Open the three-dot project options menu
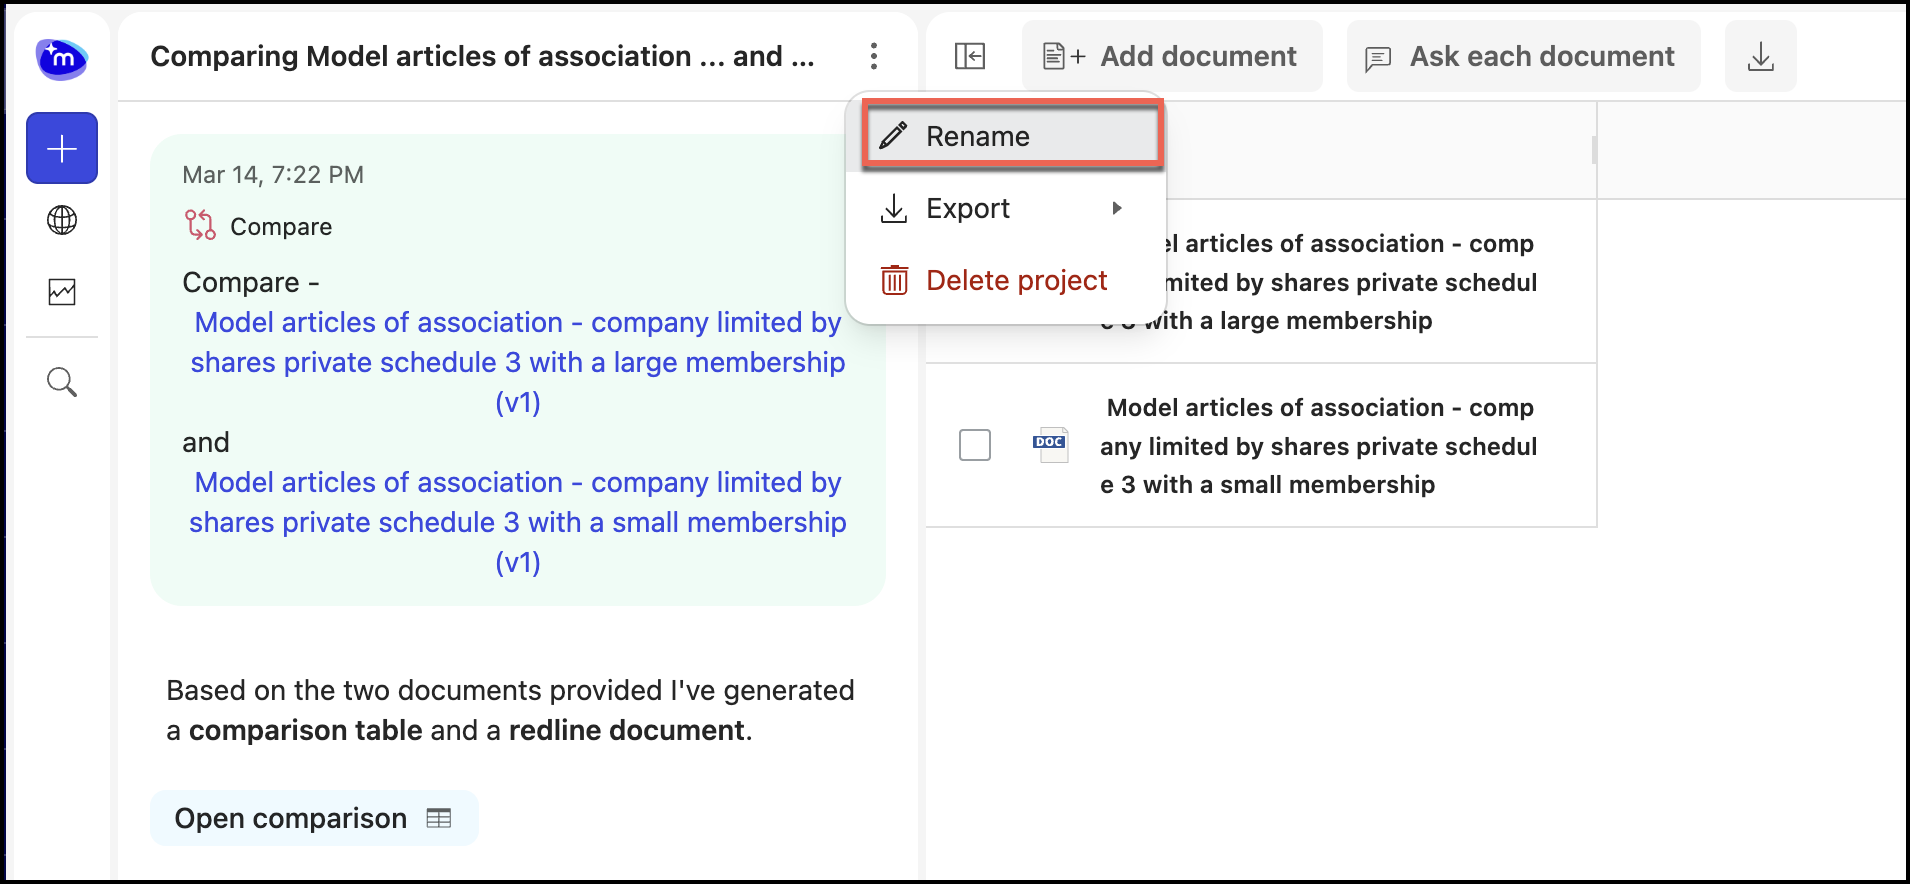This screenshot has height=884, width=1910. coord(873,56)
